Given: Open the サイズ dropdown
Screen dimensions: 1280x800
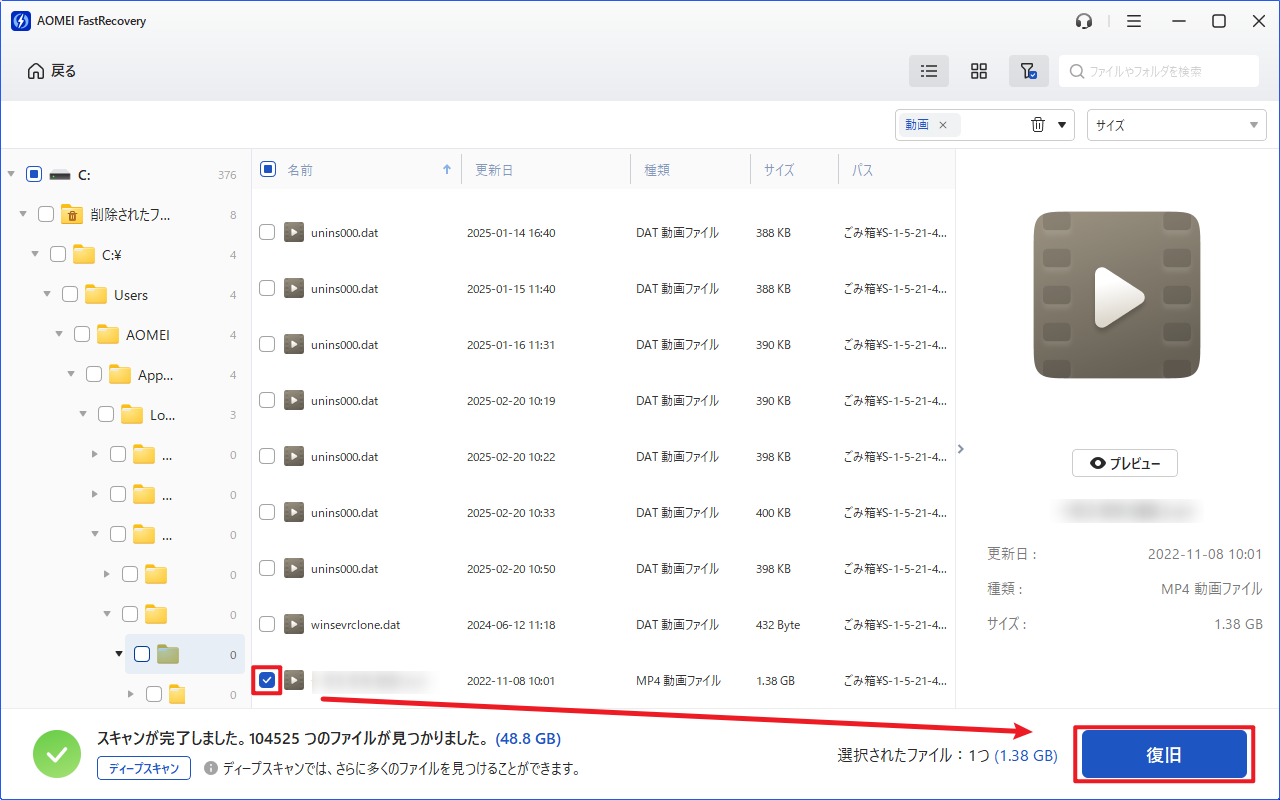Looking at the screenshot, I should tap(1176, 125).
